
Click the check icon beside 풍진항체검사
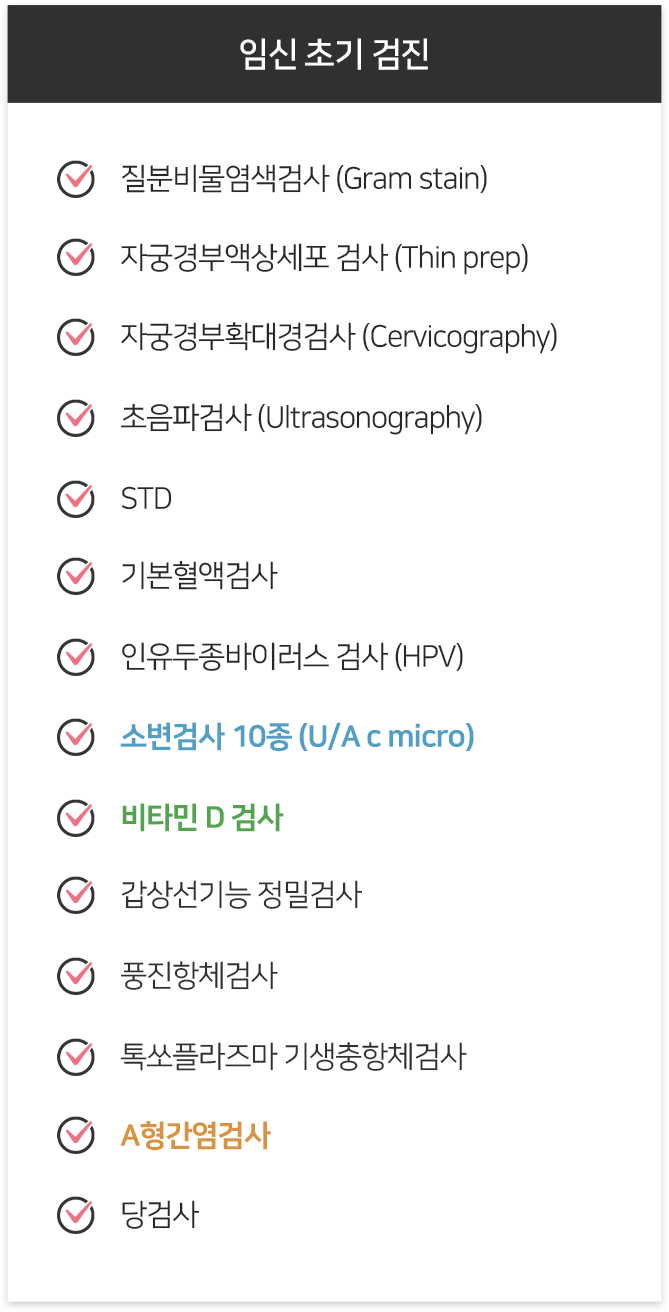75,974
